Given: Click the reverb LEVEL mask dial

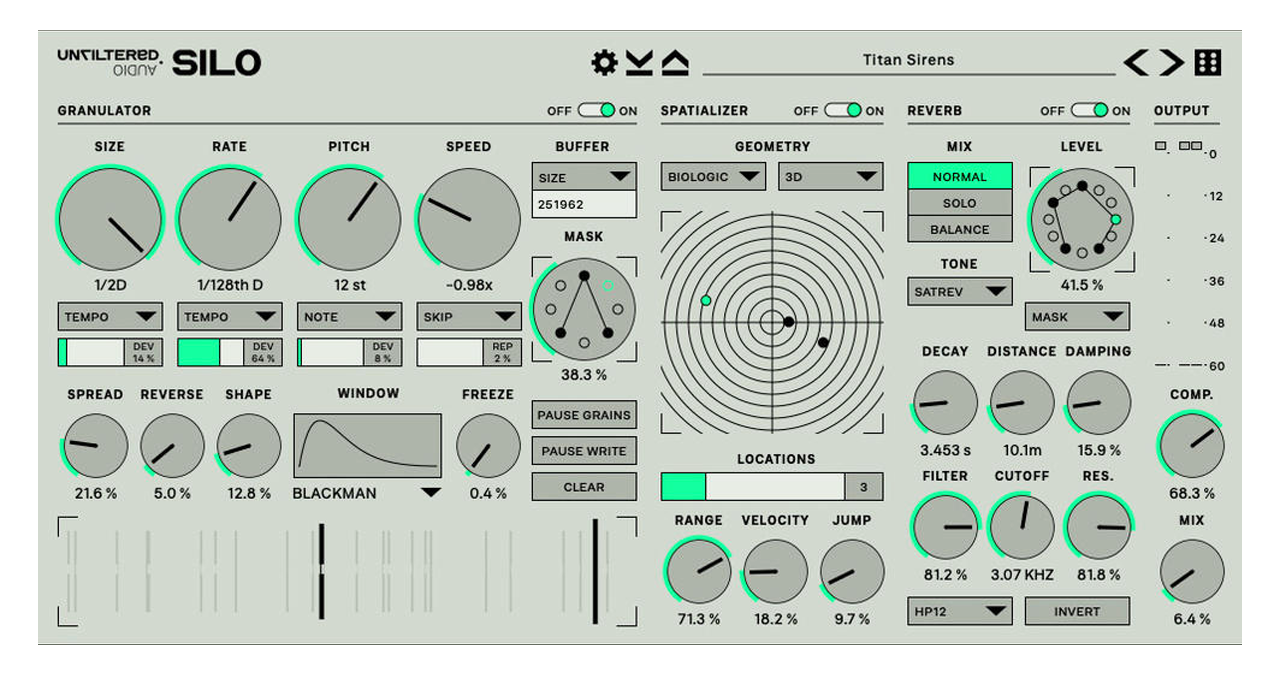Looking at the screenshot, I should point(1082,219).
